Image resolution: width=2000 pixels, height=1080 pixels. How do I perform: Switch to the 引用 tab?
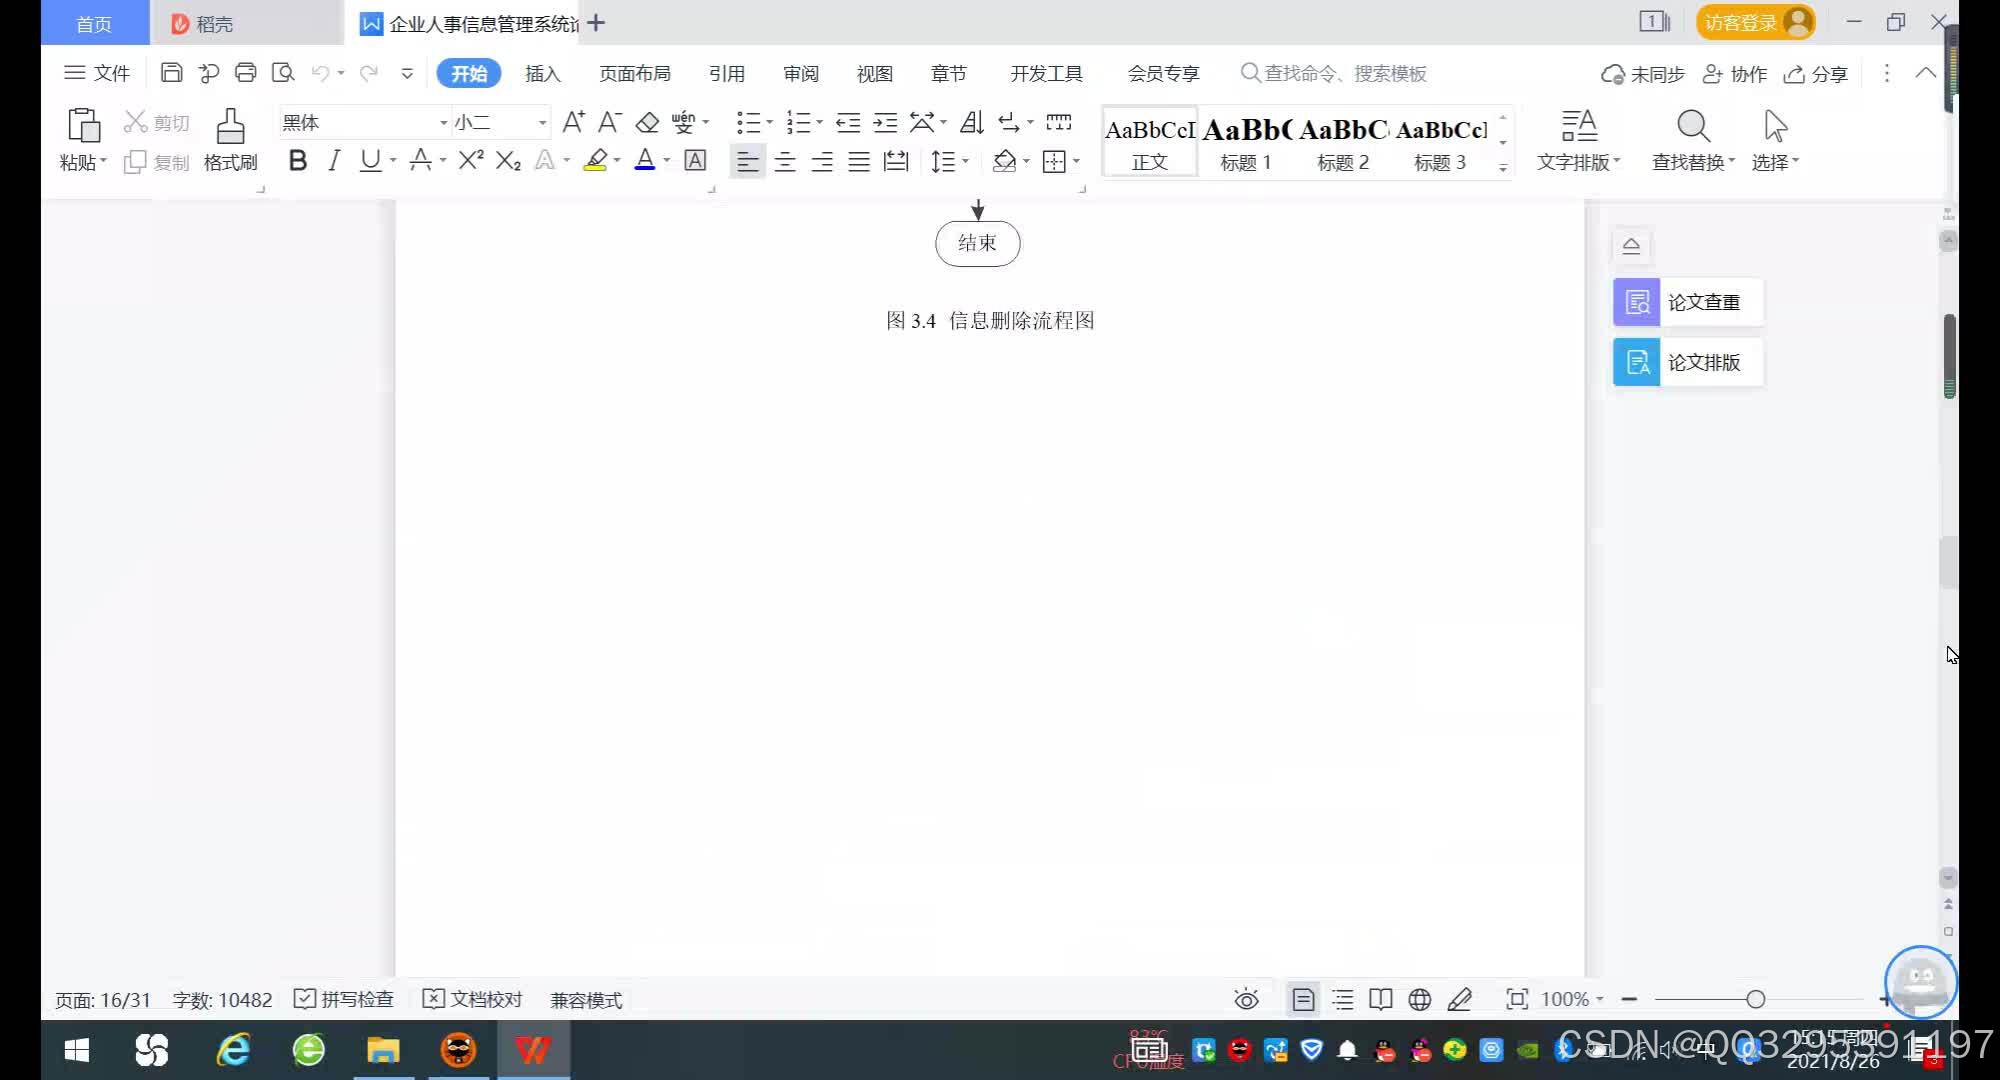tap(727, 73)
